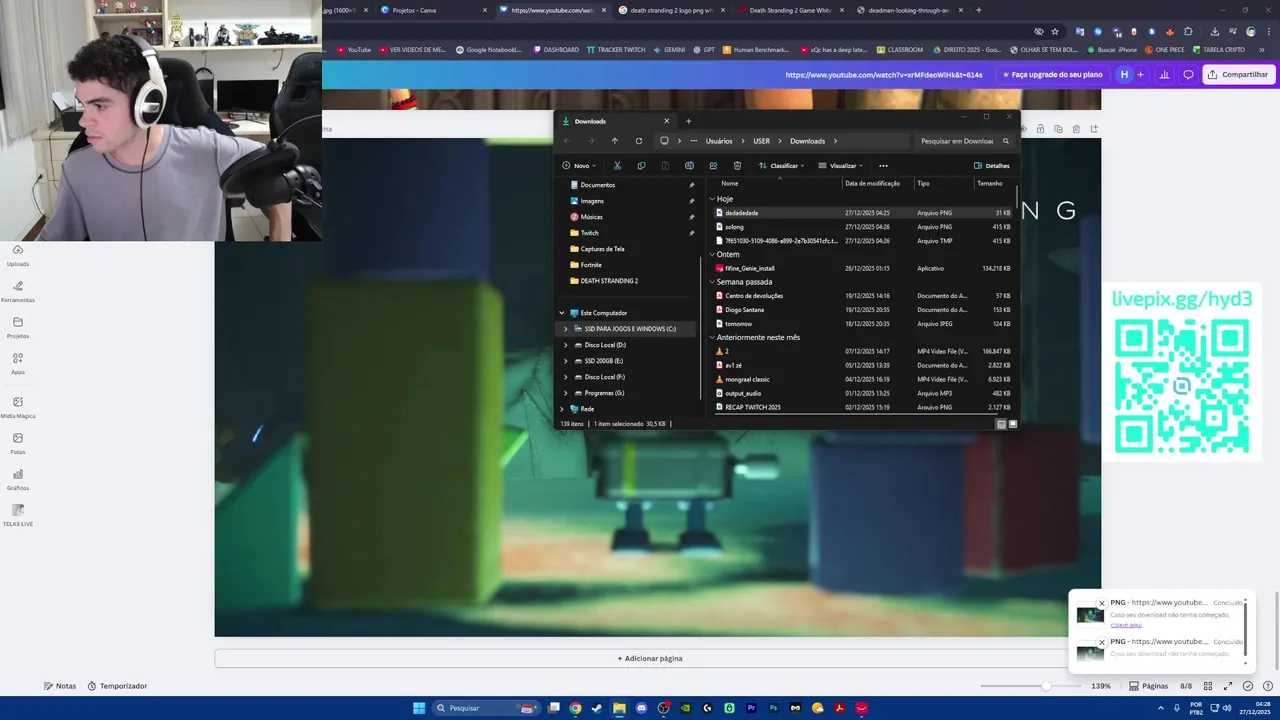Copy the selected file in Explorer toolbar
1280x720 pixels.
coord(641,166)
